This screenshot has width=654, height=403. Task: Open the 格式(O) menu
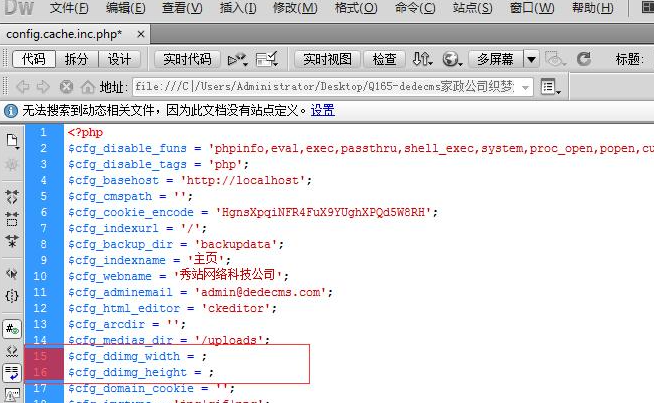tap(356, 8)
